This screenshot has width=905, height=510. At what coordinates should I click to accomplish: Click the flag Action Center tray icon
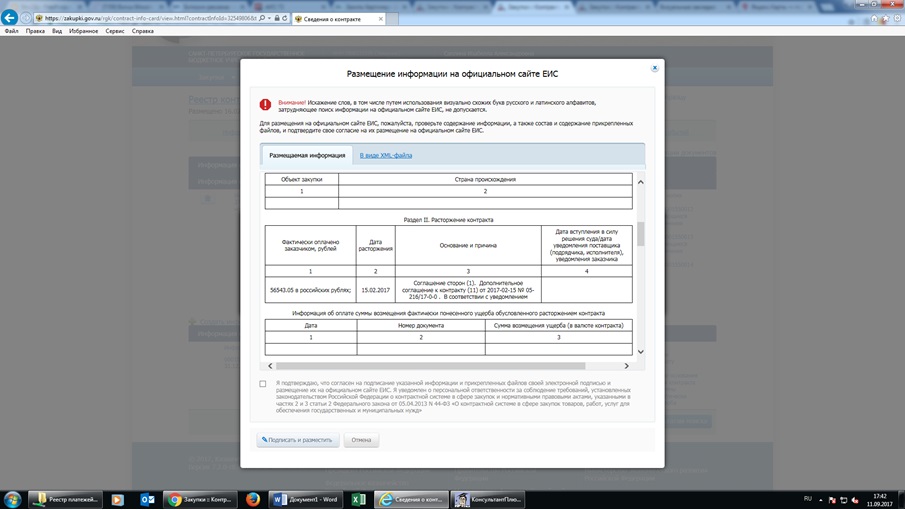832,500
